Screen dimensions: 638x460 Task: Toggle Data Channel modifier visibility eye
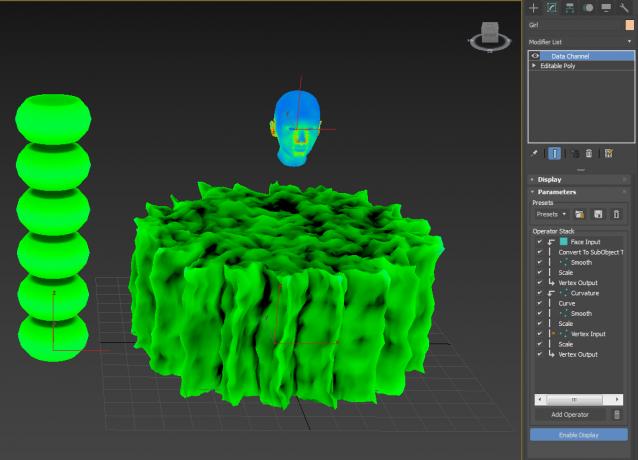tap(535, 56)
